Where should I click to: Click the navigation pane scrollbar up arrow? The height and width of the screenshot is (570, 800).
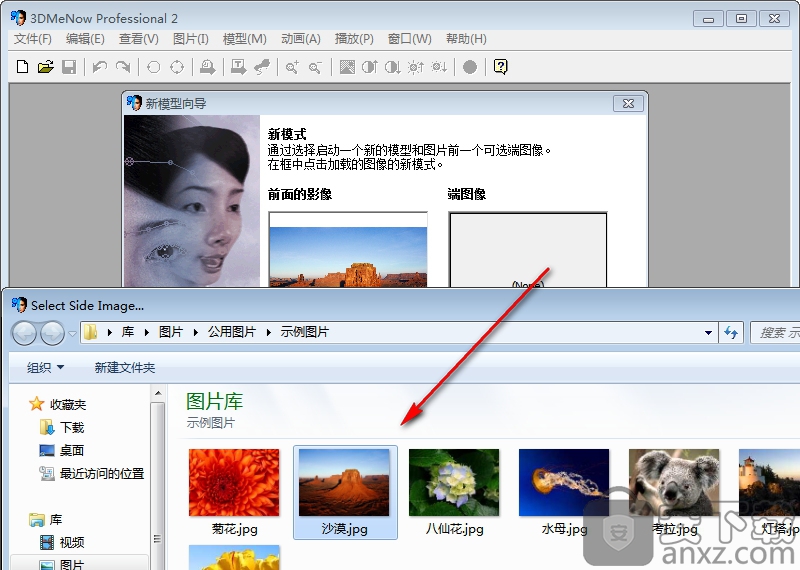158,393
